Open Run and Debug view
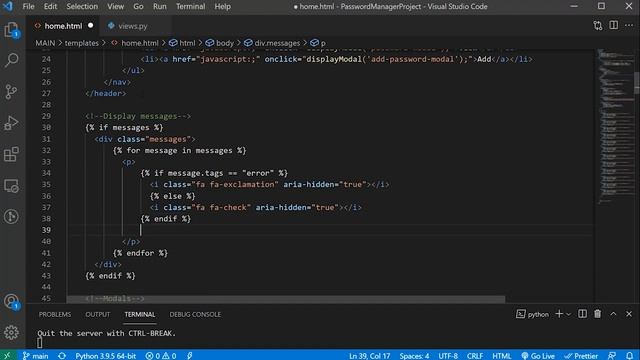This screenshot has height=360, width=640. 11,123
